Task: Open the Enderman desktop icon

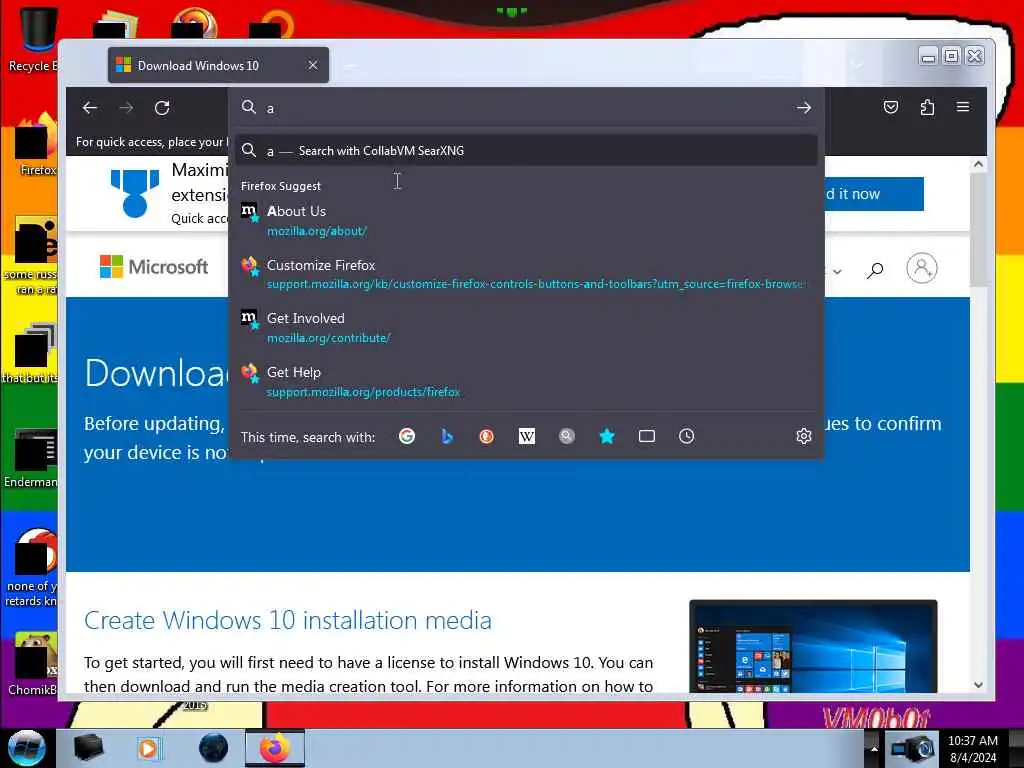Action: click(31, 457)
